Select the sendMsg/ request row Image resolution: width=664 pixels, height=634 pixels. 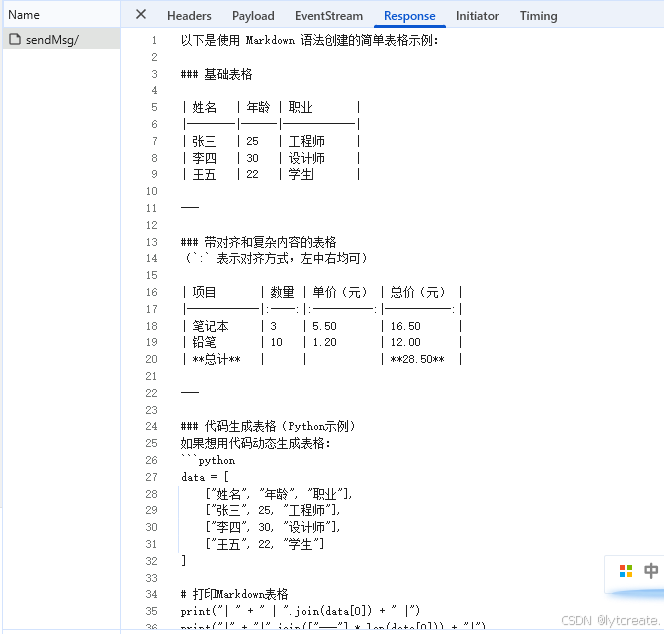pos(62,39)
